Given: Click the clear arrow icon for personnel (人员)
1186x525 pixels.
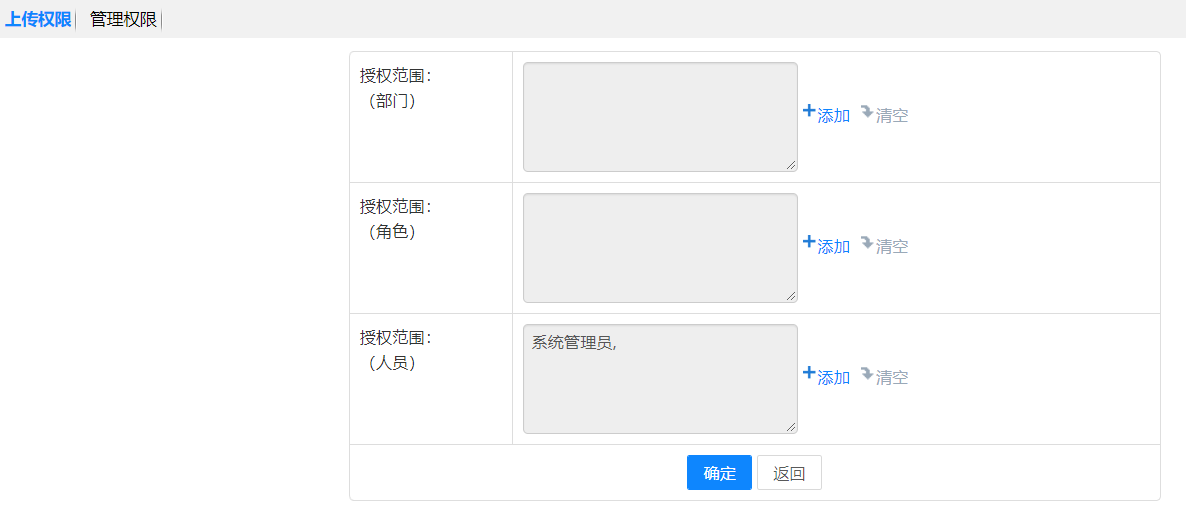Looking at the screenshot, I should pos(866,374).
